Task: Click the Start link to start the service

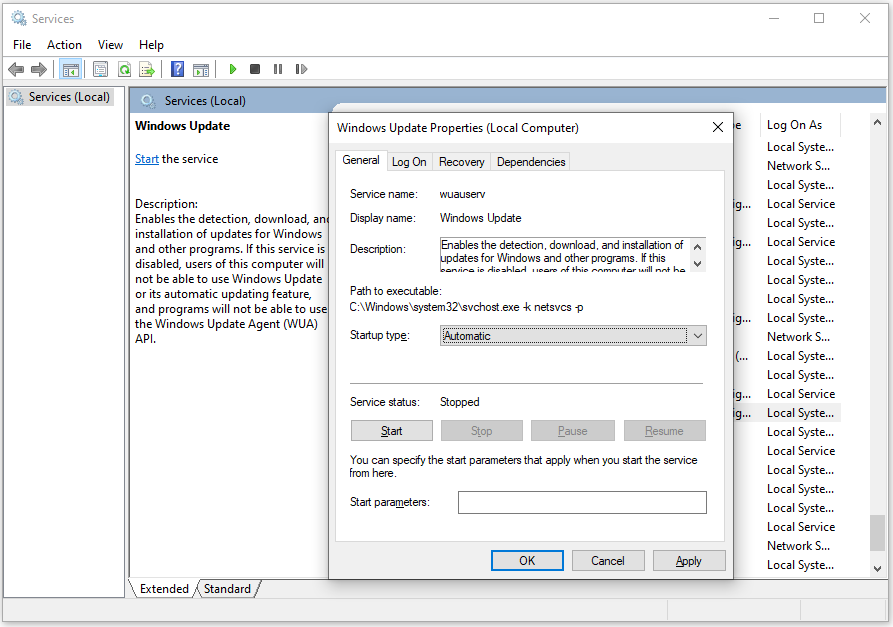Action: click(146, 159)
